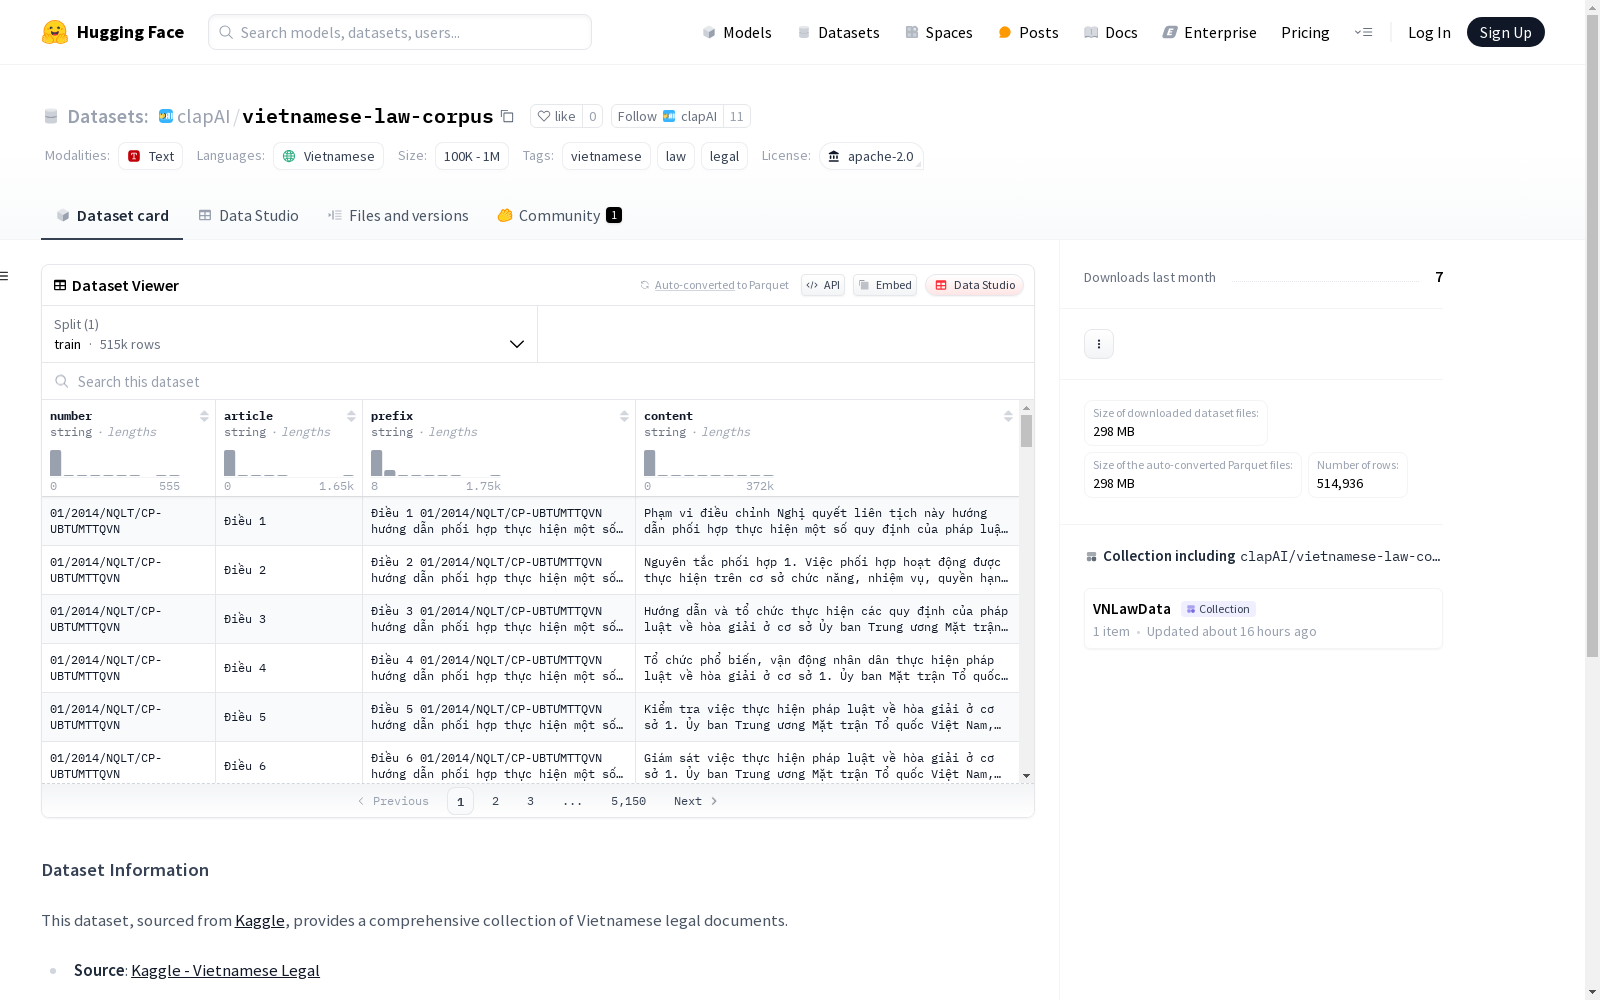Open the VNLawData collection card

click(x=1263, y=619)
